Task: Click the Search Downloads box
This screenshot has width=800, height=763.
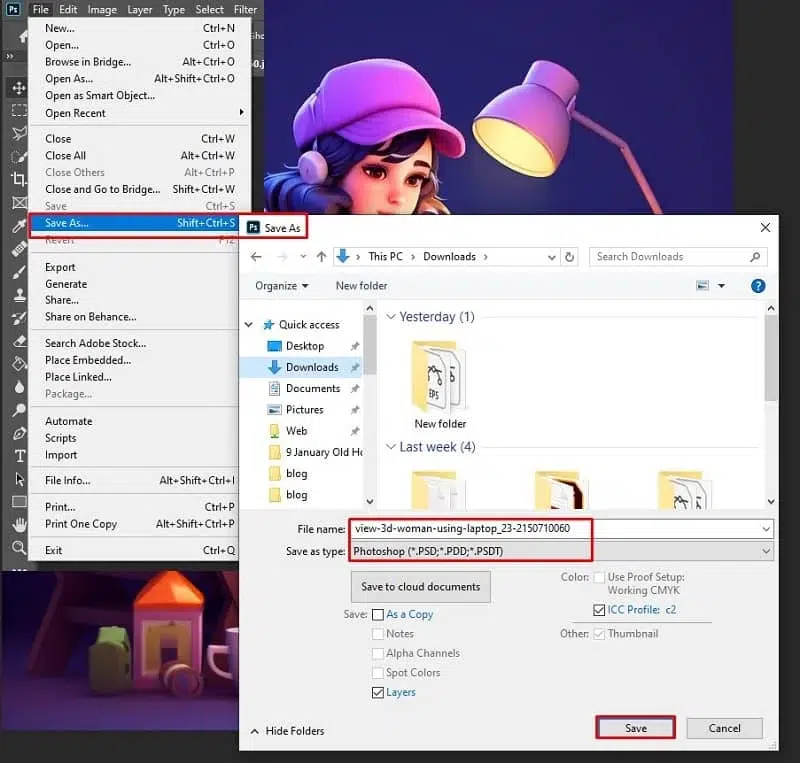Action: 678,257
